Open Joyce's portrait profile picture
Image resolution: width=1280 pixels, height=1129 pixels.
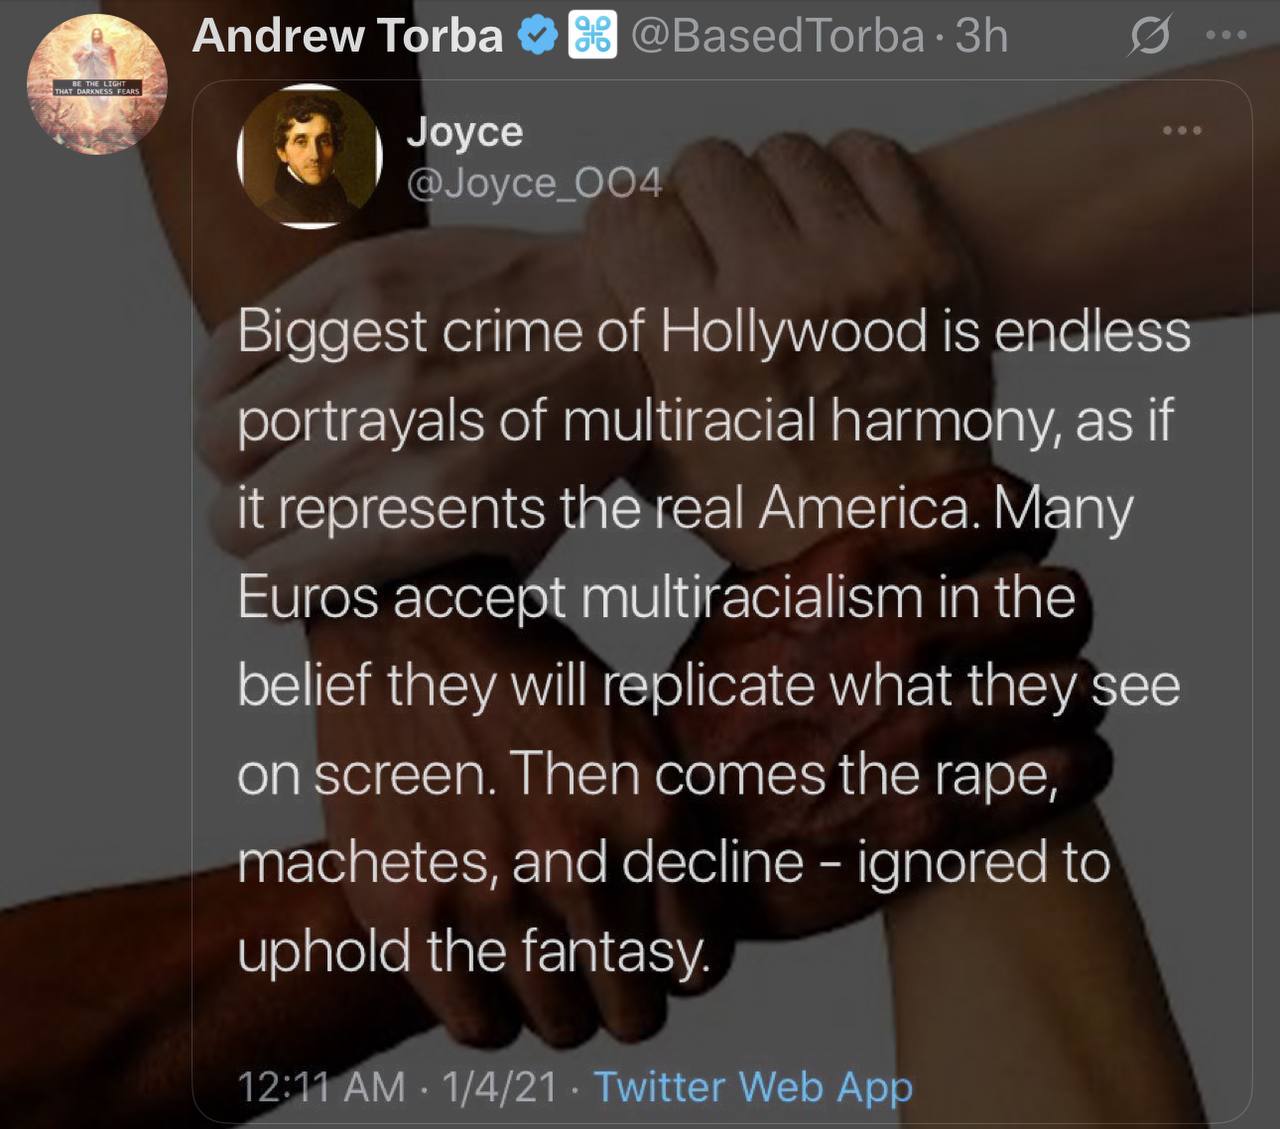pos(310,156)
